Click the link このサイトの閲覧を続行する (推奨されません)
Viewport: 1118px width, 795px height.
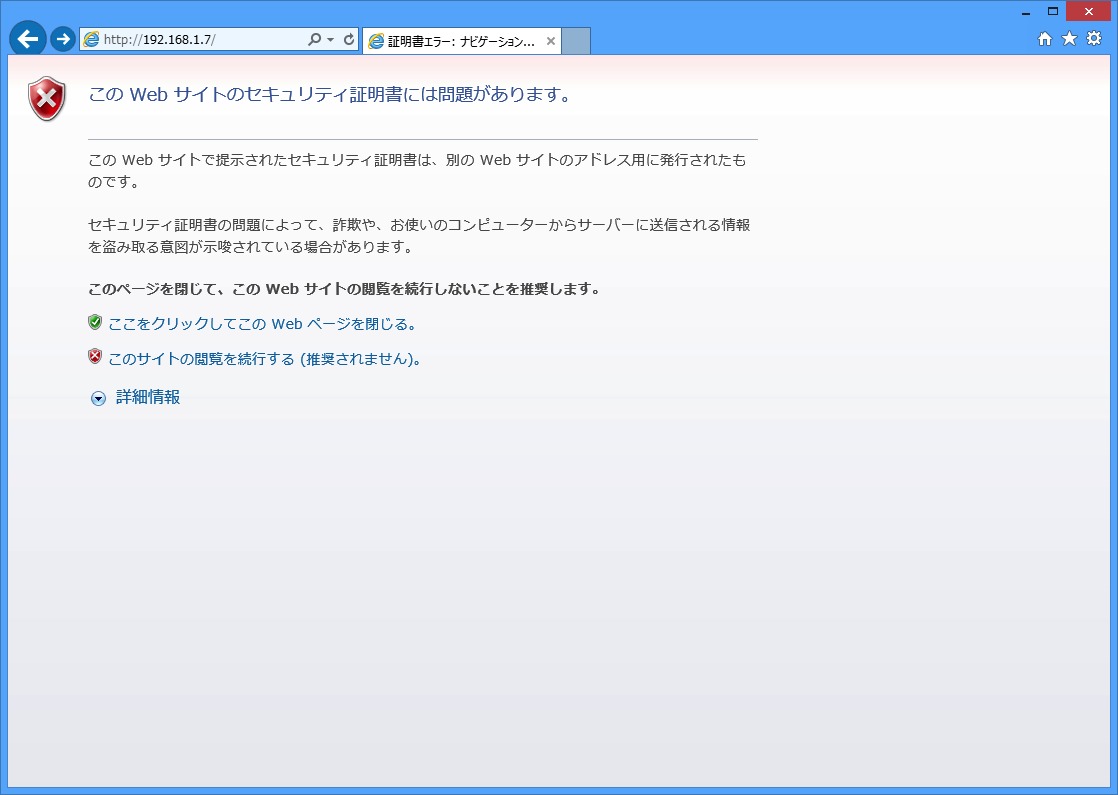(x=264, y=359)
